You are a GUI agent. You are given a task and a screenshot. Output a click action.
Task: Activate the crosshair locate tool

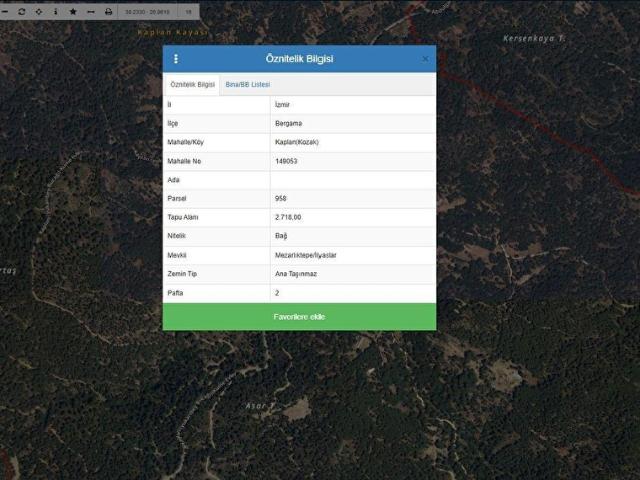coord(38,11)
